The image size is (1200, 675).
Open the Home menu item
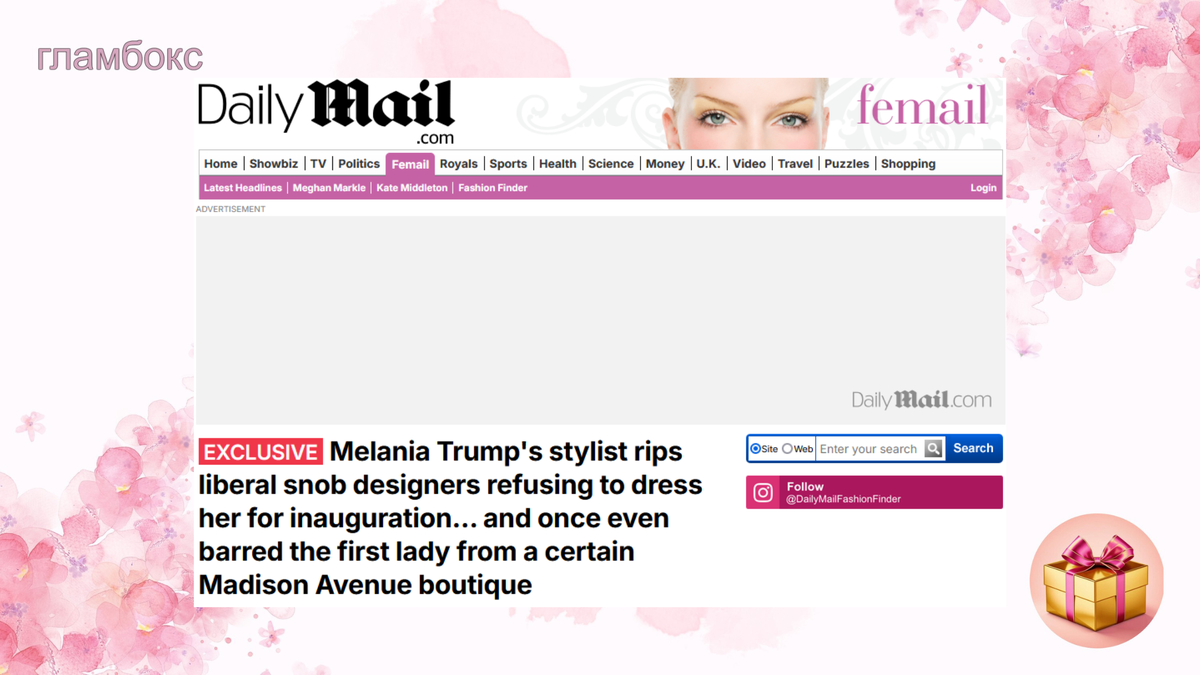221,164
